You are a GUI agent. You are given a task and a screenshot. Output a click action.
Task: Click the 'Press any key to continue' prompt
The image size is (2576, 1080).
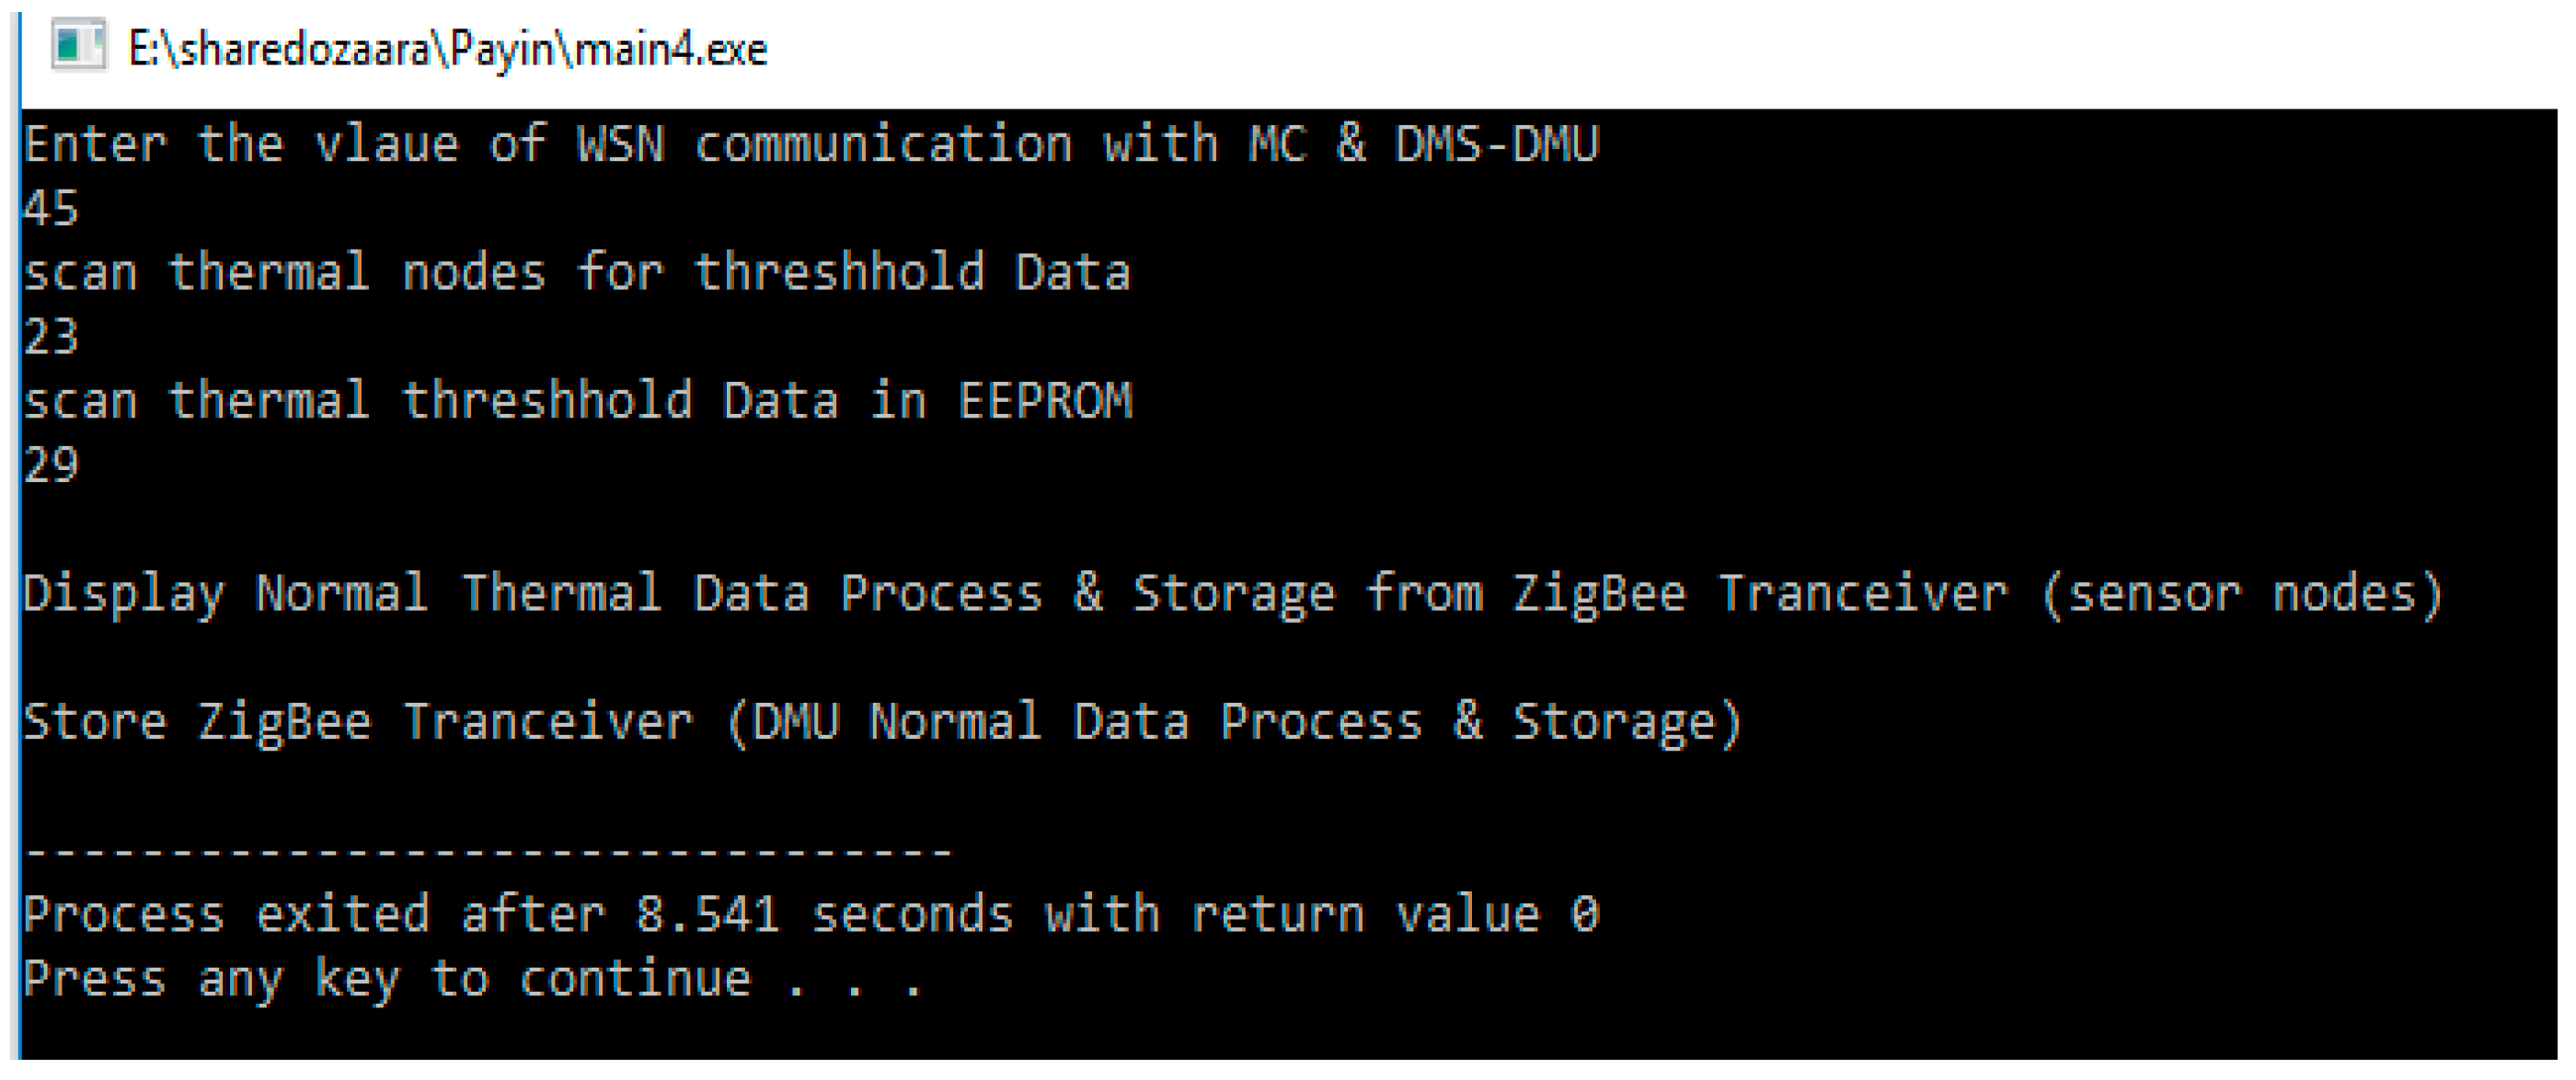coord(472,978)
